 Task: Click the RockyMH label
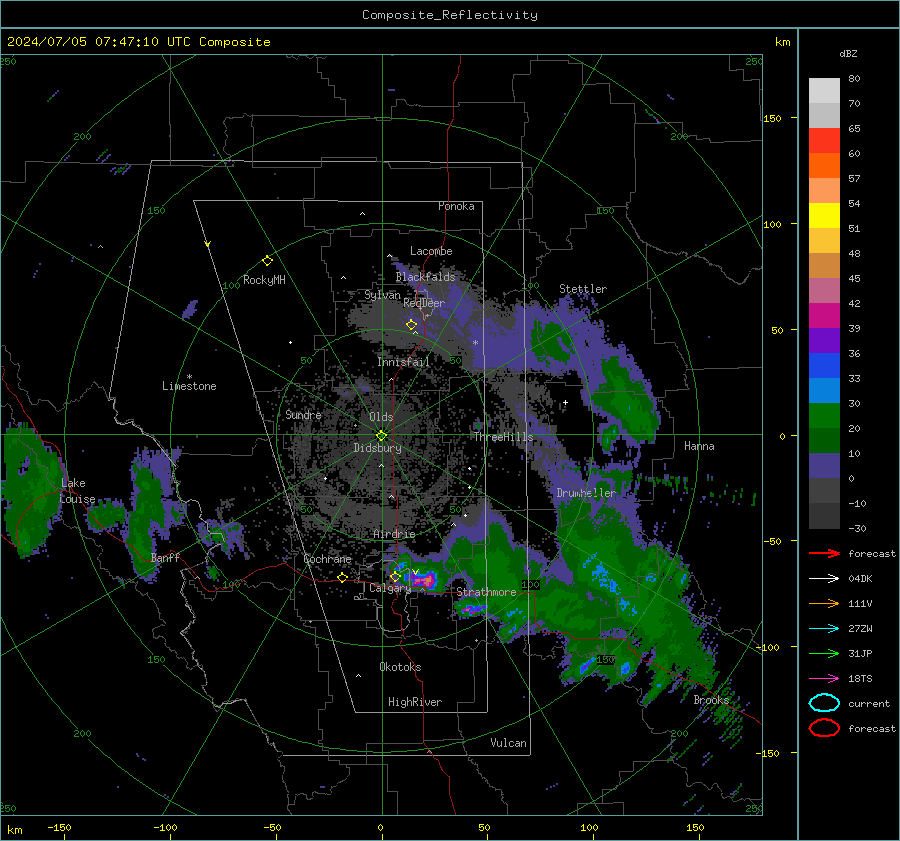pyautogui.click(x=264, y=280)
